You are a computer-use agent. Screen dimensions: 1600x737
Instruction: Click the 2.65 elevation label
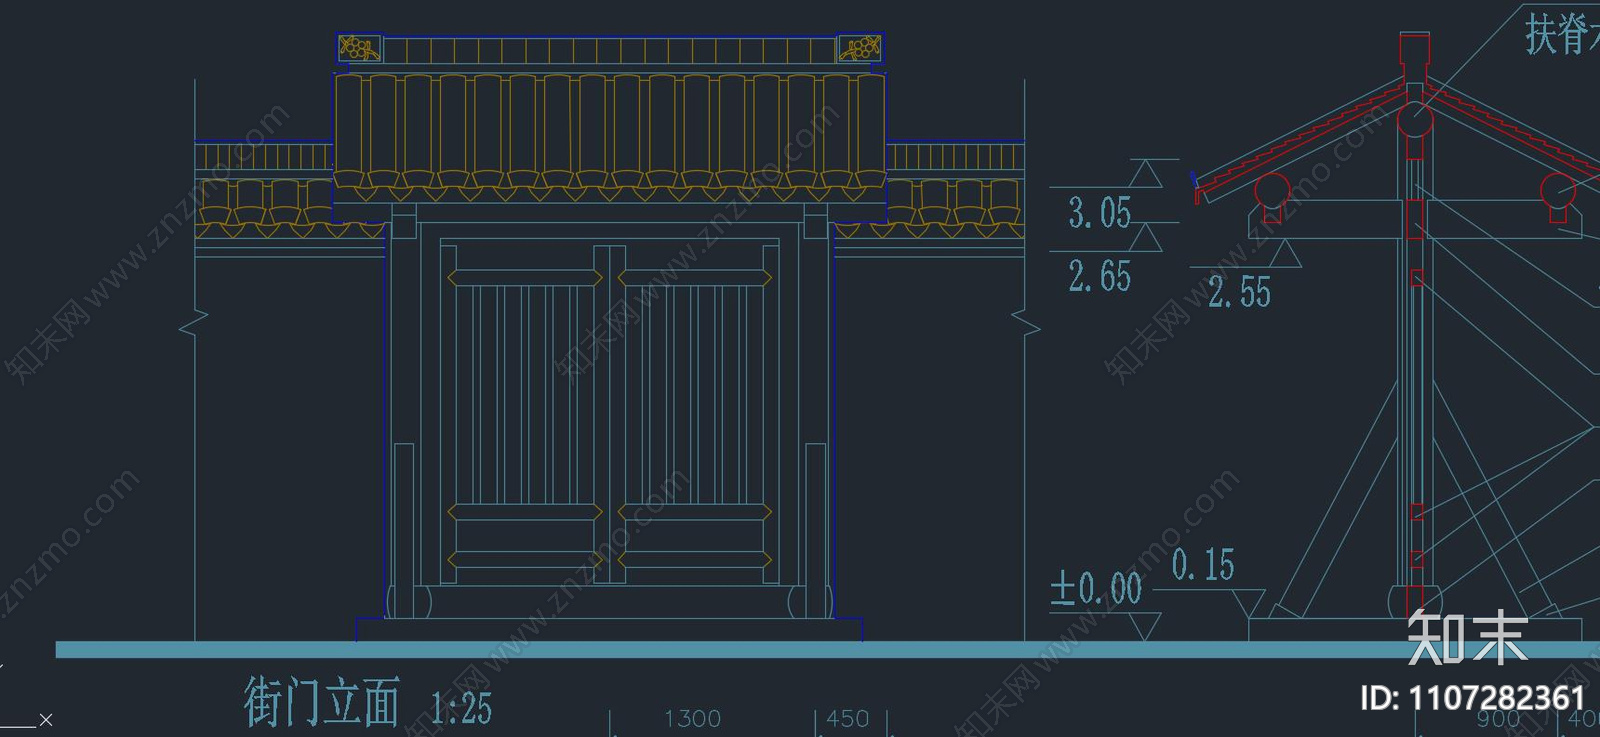1099,276
